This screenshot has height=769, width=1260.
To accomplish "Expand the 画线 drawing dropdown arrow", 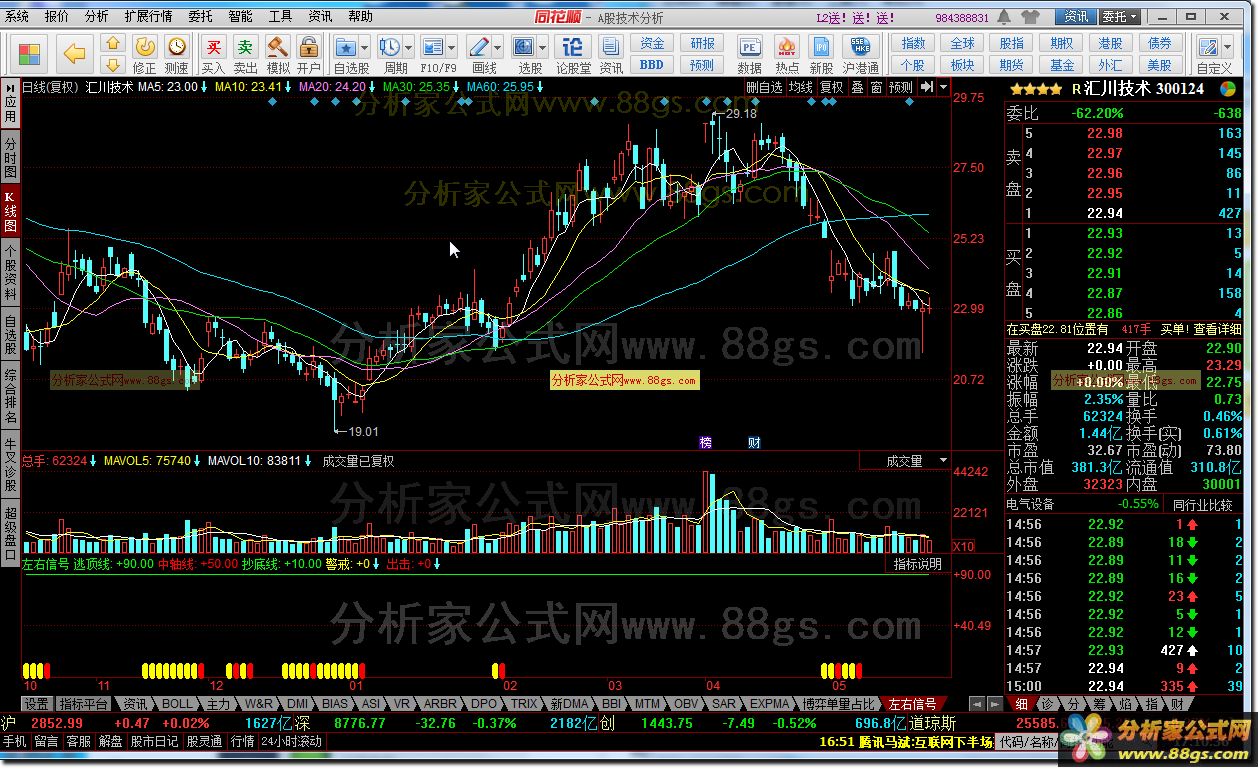I will (x=498, y=47).
